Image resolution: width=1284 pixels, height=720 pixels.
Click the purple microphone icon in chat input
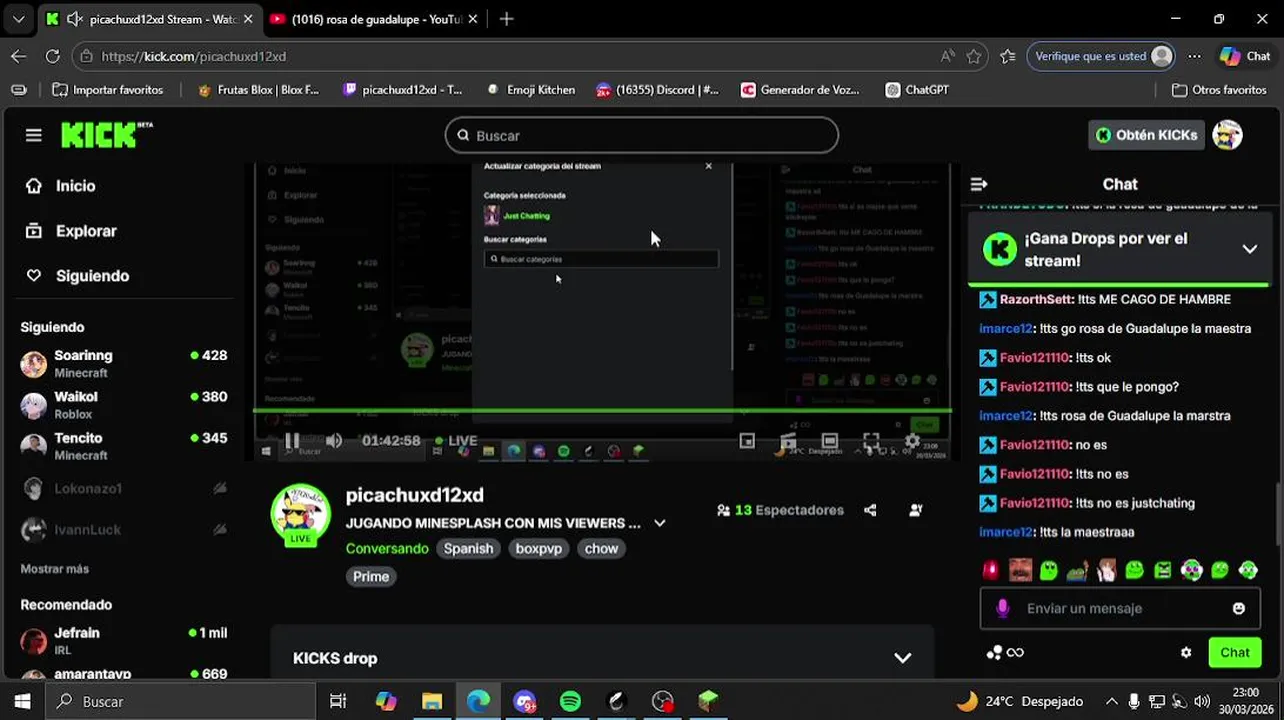point(1003,608)
